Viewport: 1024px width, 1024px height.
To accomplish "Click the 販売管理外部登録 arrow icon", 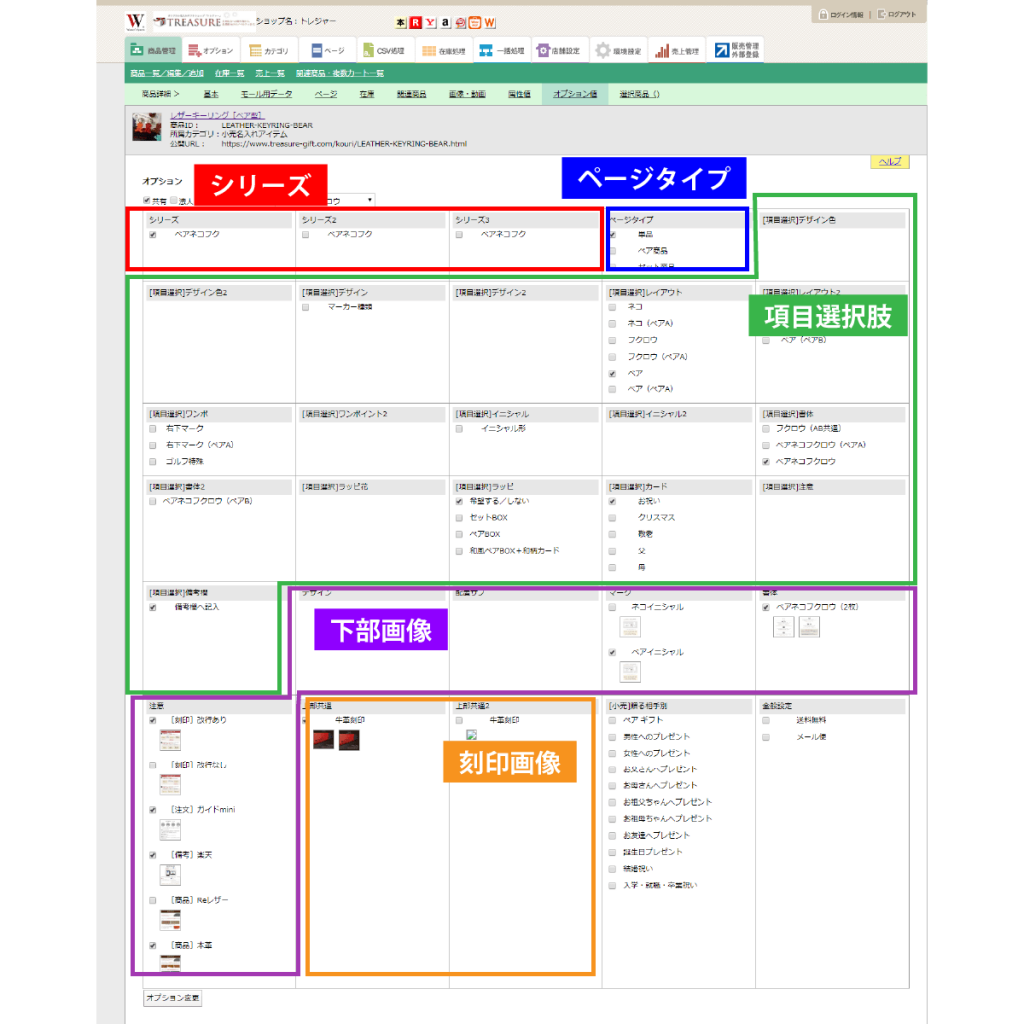I will (722, 51).
